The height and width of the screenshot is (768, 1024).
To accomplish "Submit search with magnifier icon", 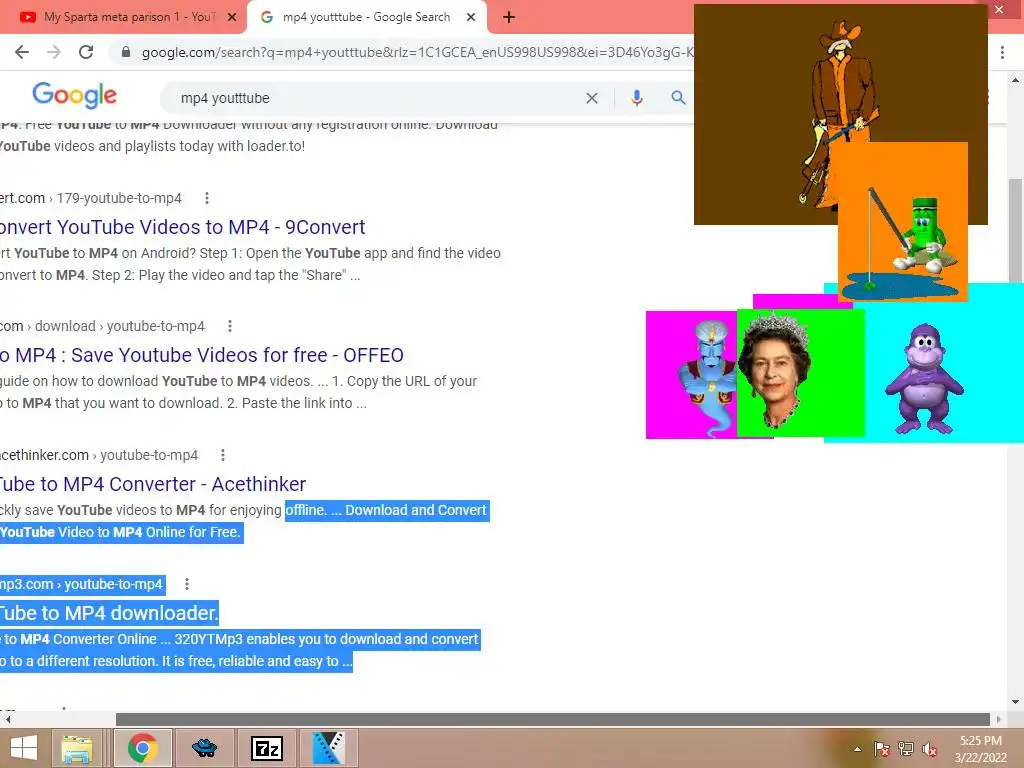I will coord(679,98).
